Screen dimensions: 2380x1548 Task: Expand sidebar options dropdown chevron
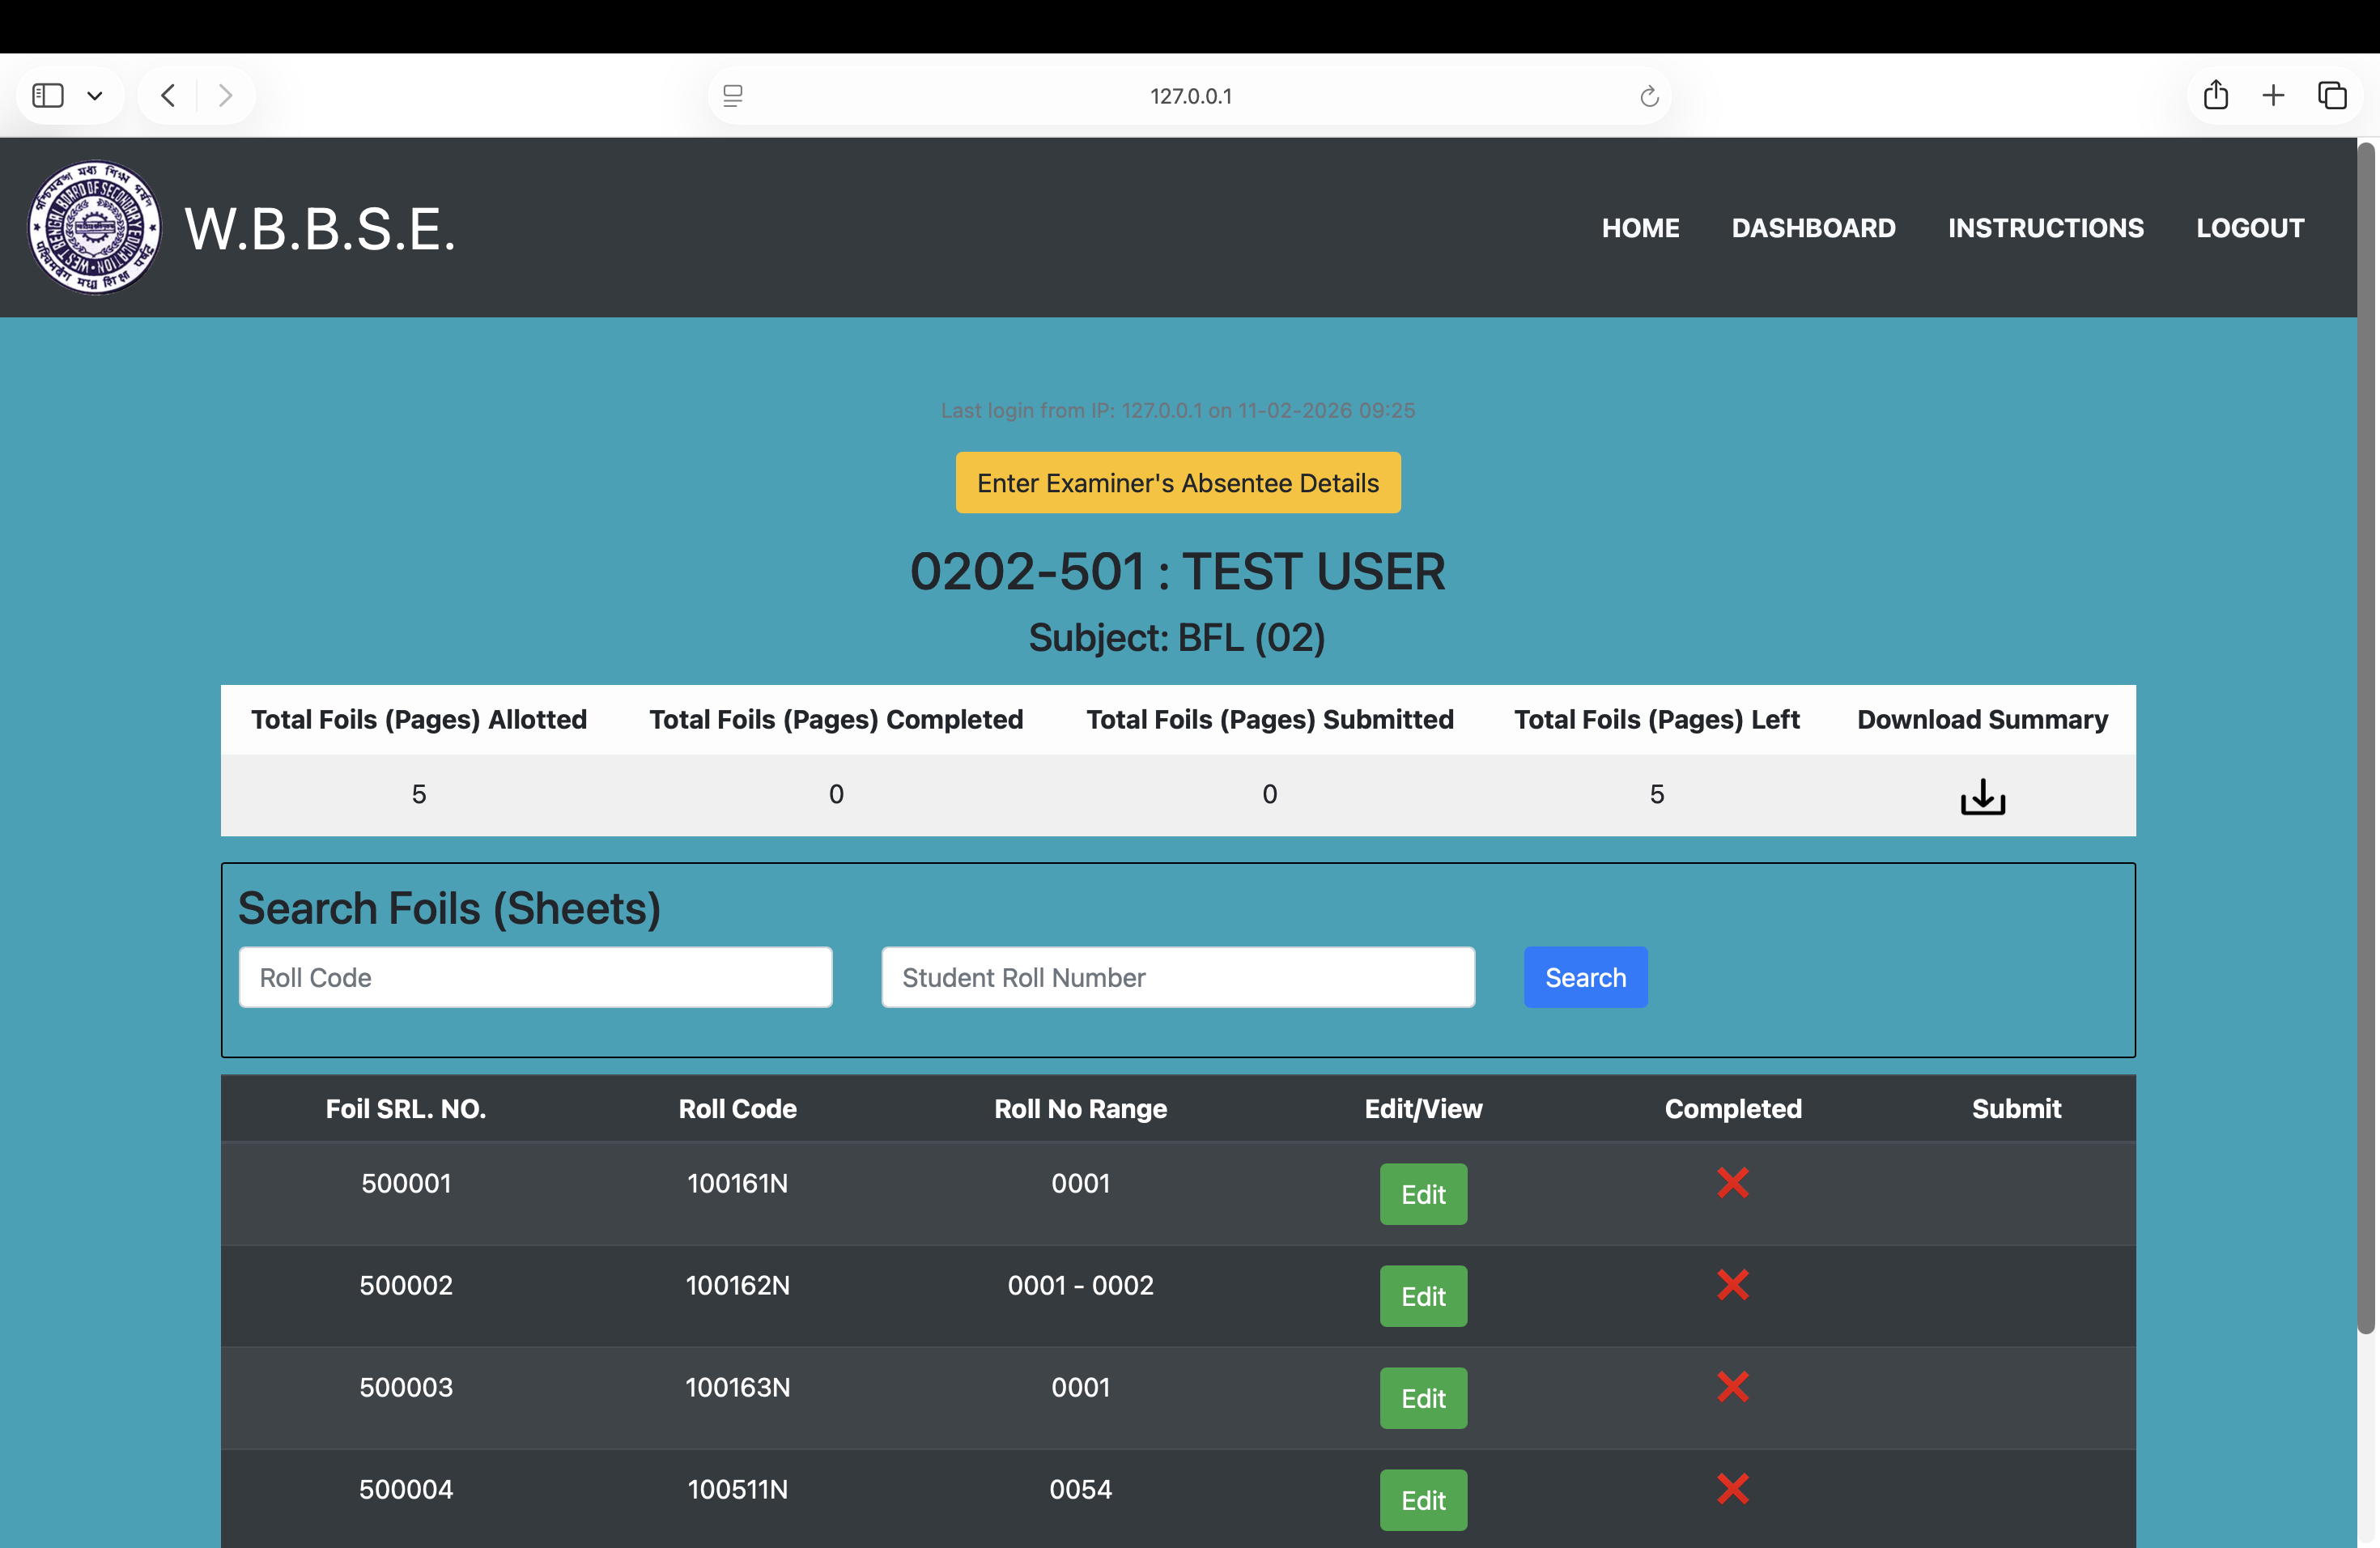click(95, 96)
